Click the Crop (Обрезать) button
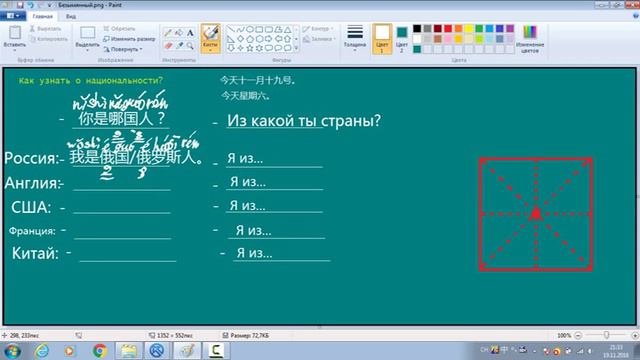This screenshot has width=640, height=360. [119, 29]
